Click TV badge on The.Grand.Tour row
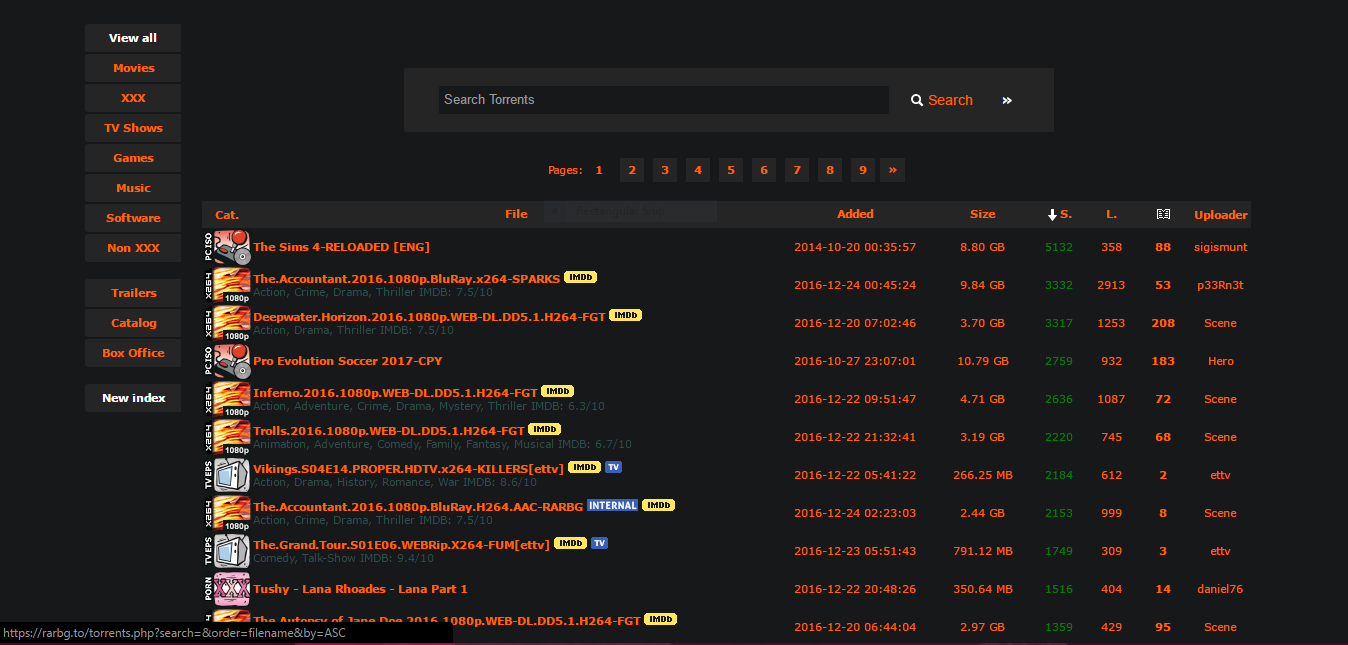 (x=599, y=543)
